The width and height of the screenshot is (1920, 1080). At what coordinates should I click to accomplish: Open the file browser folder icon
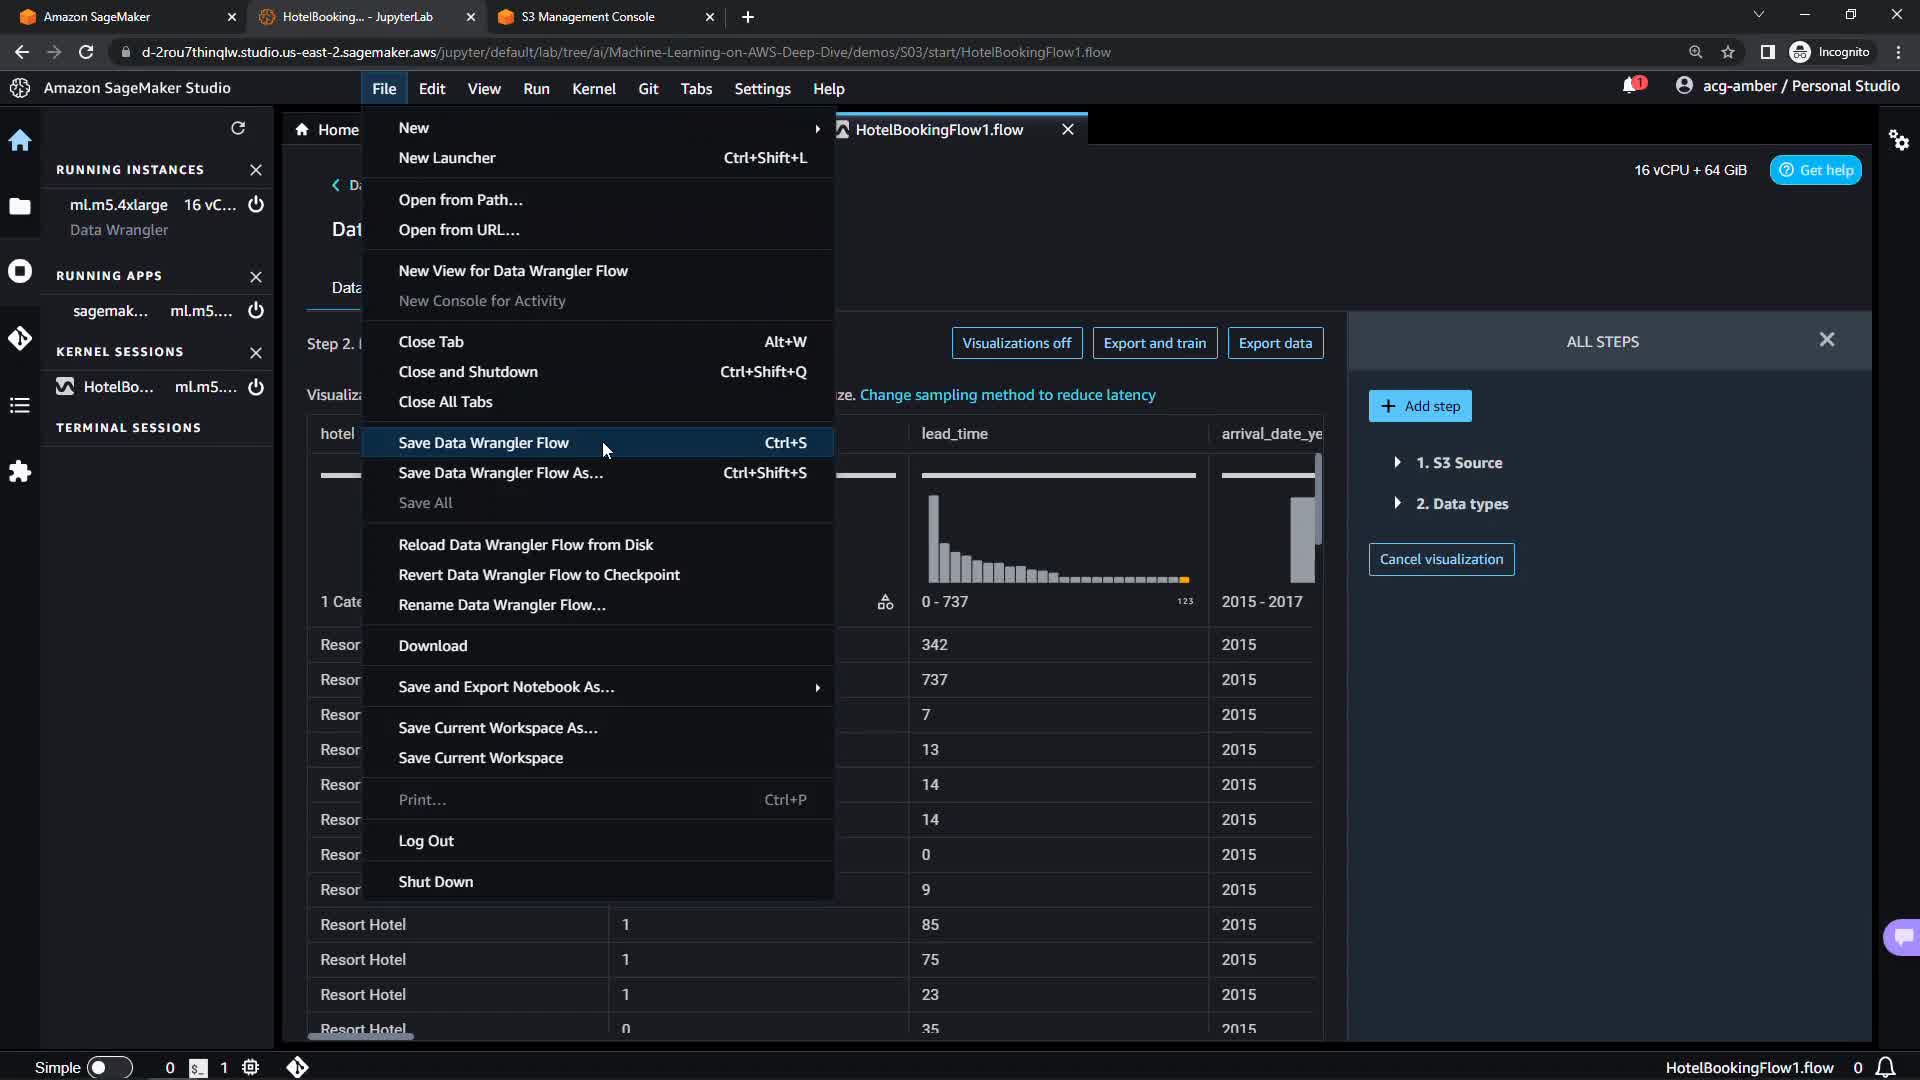(20, 206)
